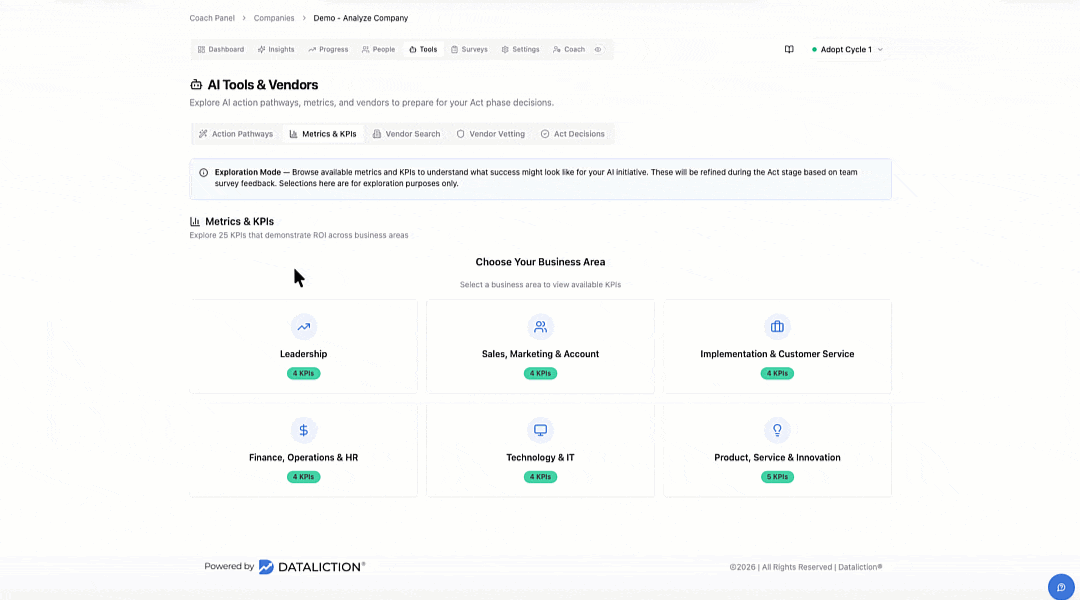Click the Finance dollar sign icon
Viewport: 1080px width, 600px height.
pos(304,430)
